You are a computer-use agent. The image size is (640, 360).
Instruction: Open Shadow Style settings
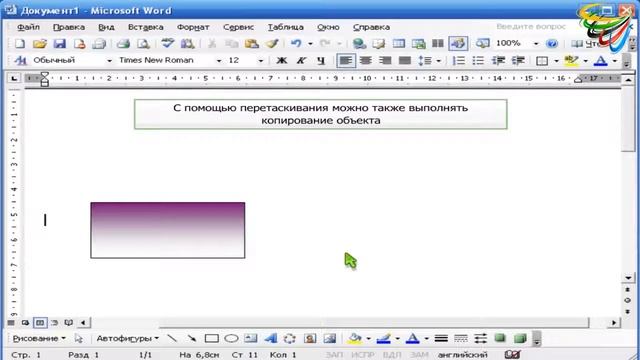(x=500, y=338)
